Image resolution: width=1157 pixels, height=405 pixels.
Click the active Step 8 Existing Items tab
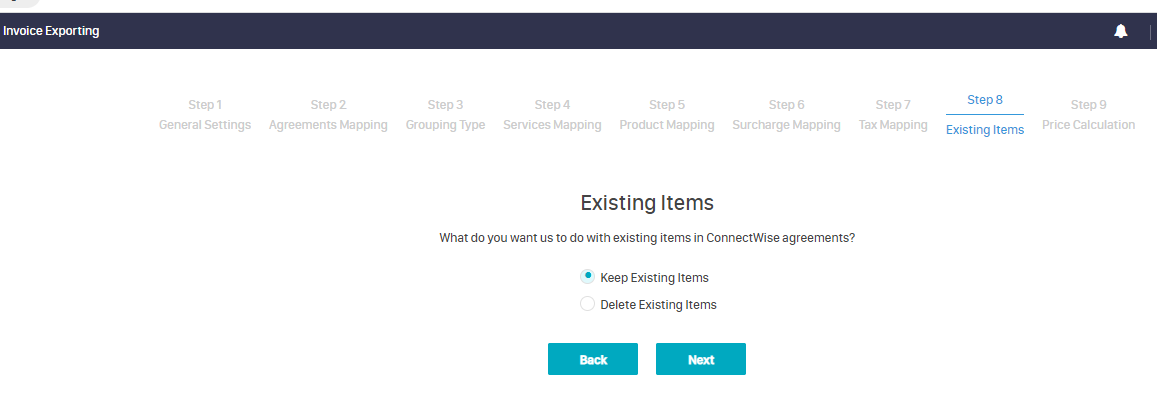(985, 115)
